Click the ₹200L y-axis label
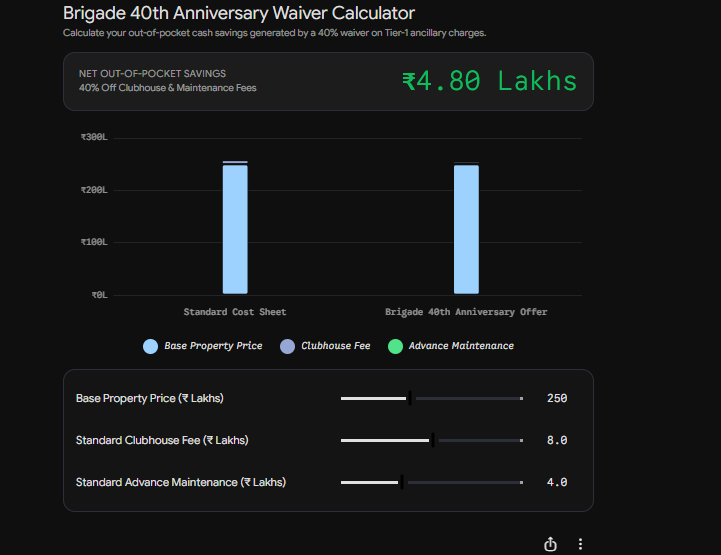This screenshot has height=555, width=721. click(94, 190)
